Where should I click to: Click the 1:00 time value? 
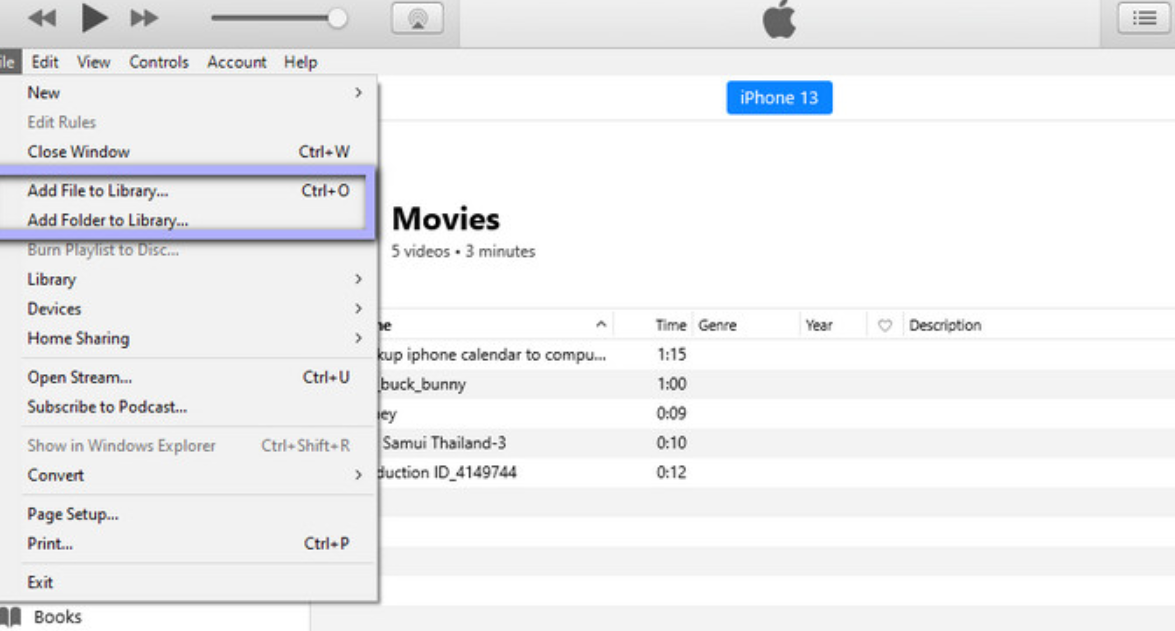[671, 384]
